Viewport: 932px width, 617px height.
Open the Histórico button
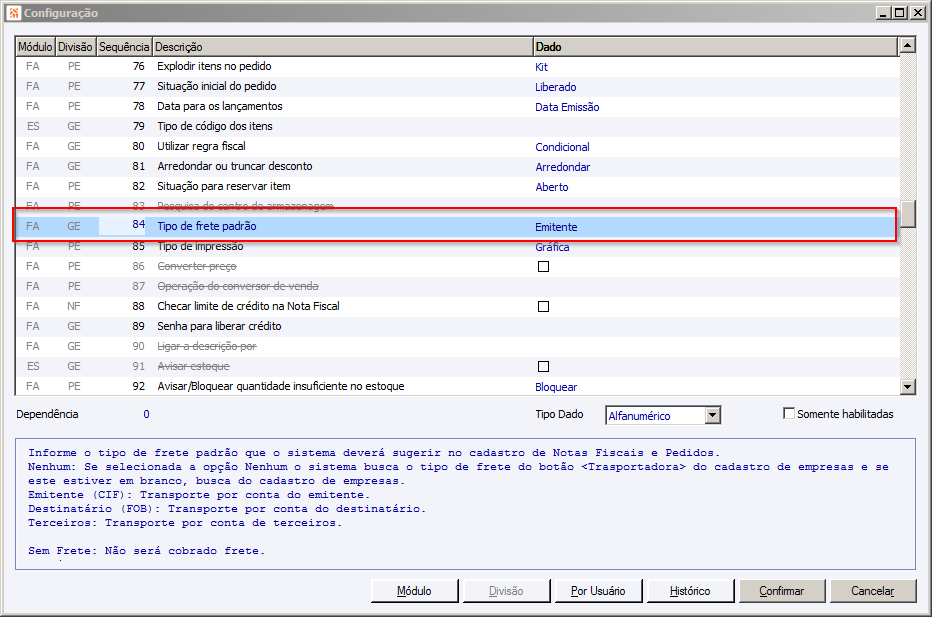689,591
